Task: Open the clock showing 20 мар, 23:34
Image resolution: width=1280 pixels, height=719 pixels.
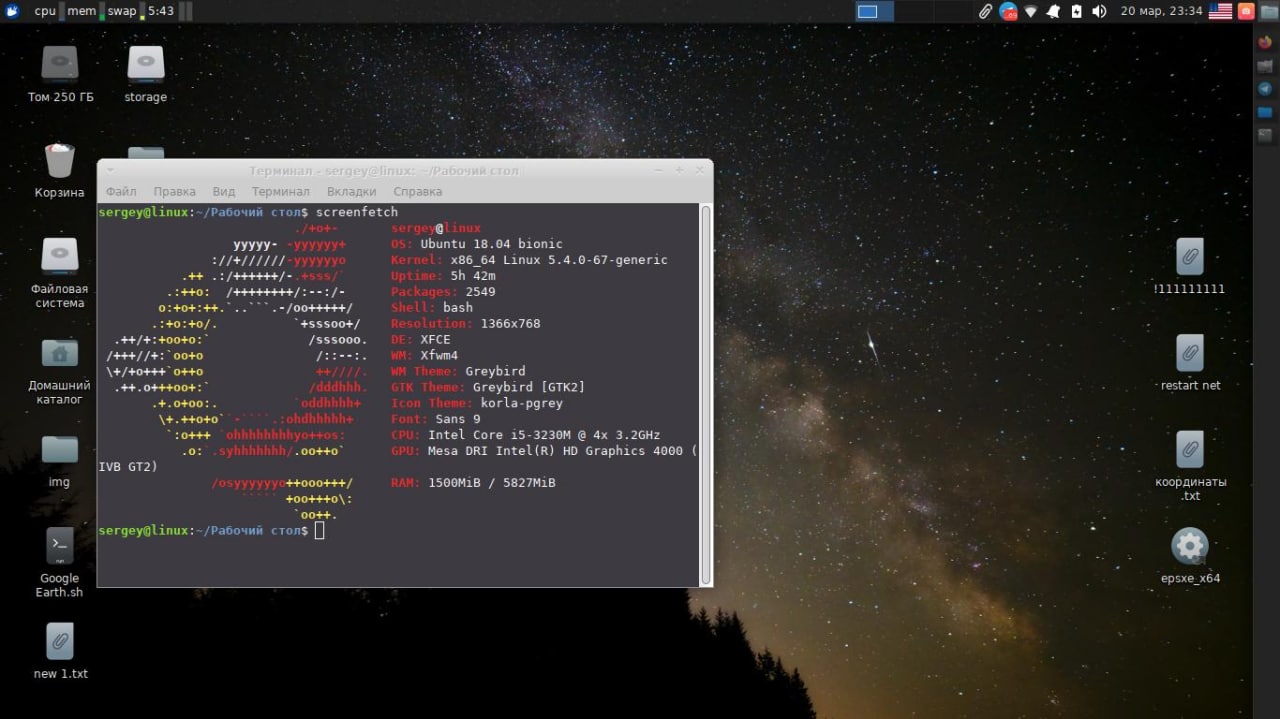Action: point(1161,11)
